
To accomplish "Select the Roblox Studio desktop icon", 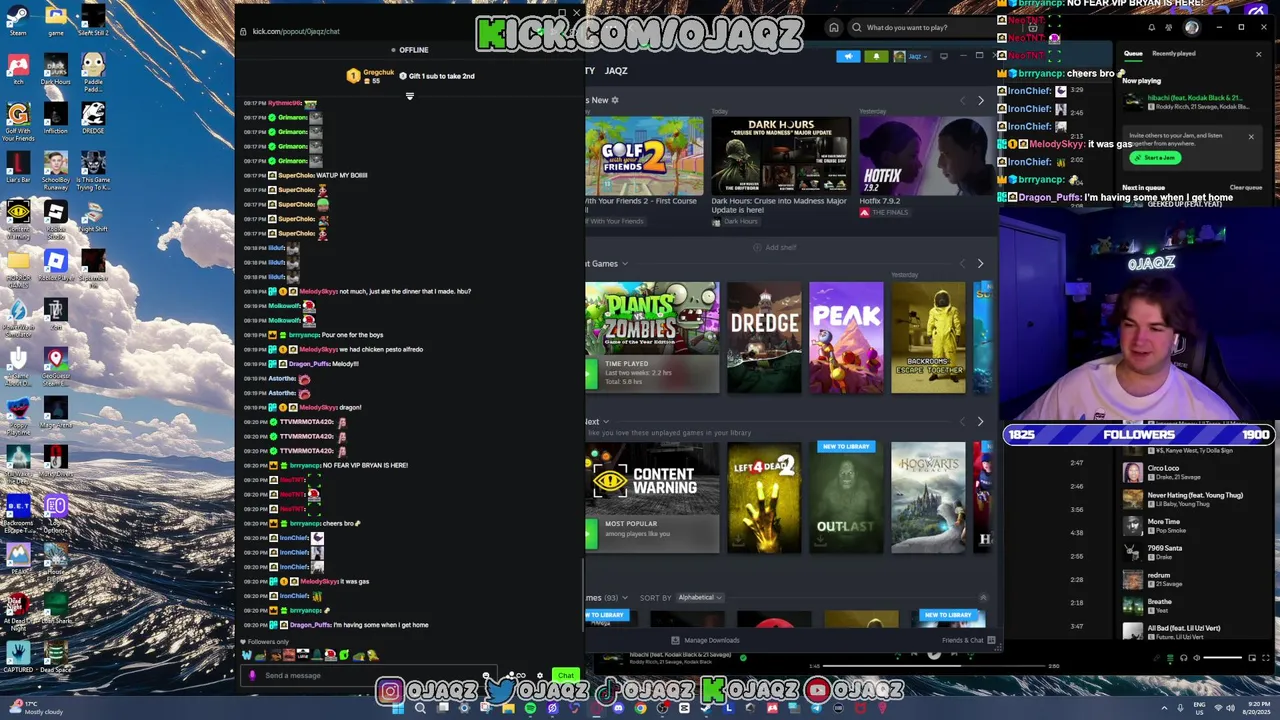I will pos(56,220).
